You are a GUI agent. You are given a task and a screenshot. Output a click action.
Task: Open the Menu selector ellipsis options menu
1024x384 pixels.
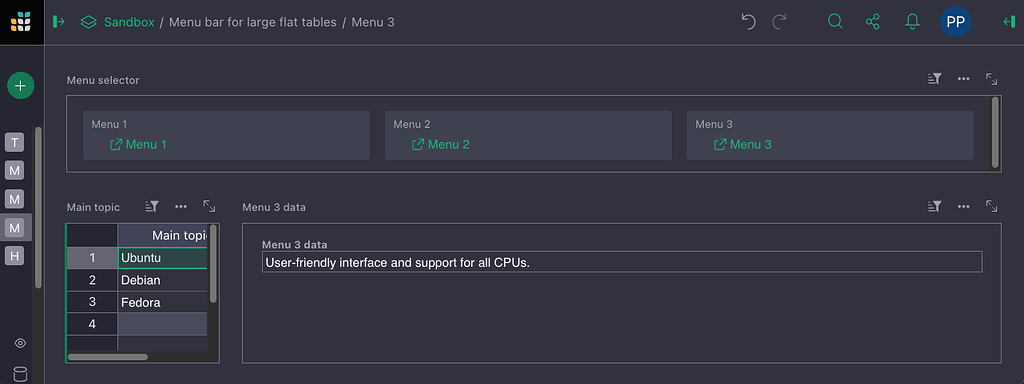[963, 79]
